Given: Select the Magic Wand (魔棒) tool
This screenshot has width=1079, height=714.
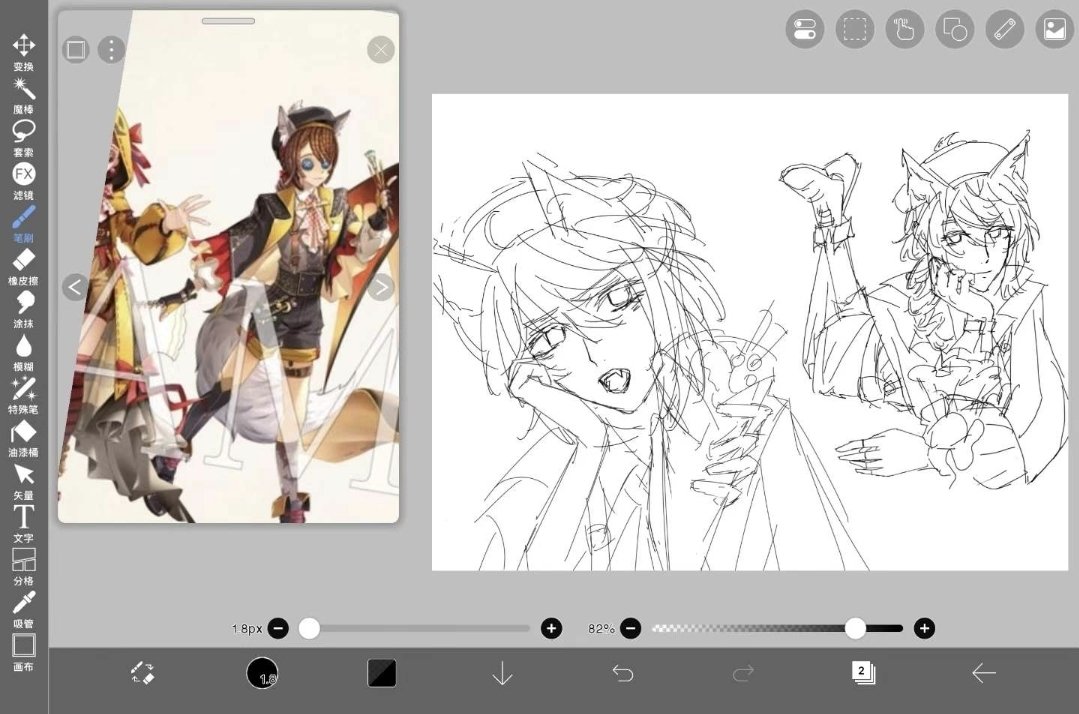Looking at the screenshot, I should [23, 96].
